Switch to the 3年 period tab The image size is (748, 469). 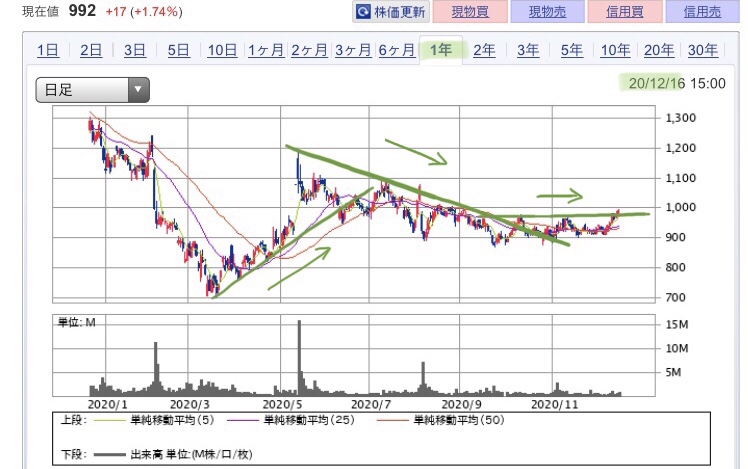528,50
